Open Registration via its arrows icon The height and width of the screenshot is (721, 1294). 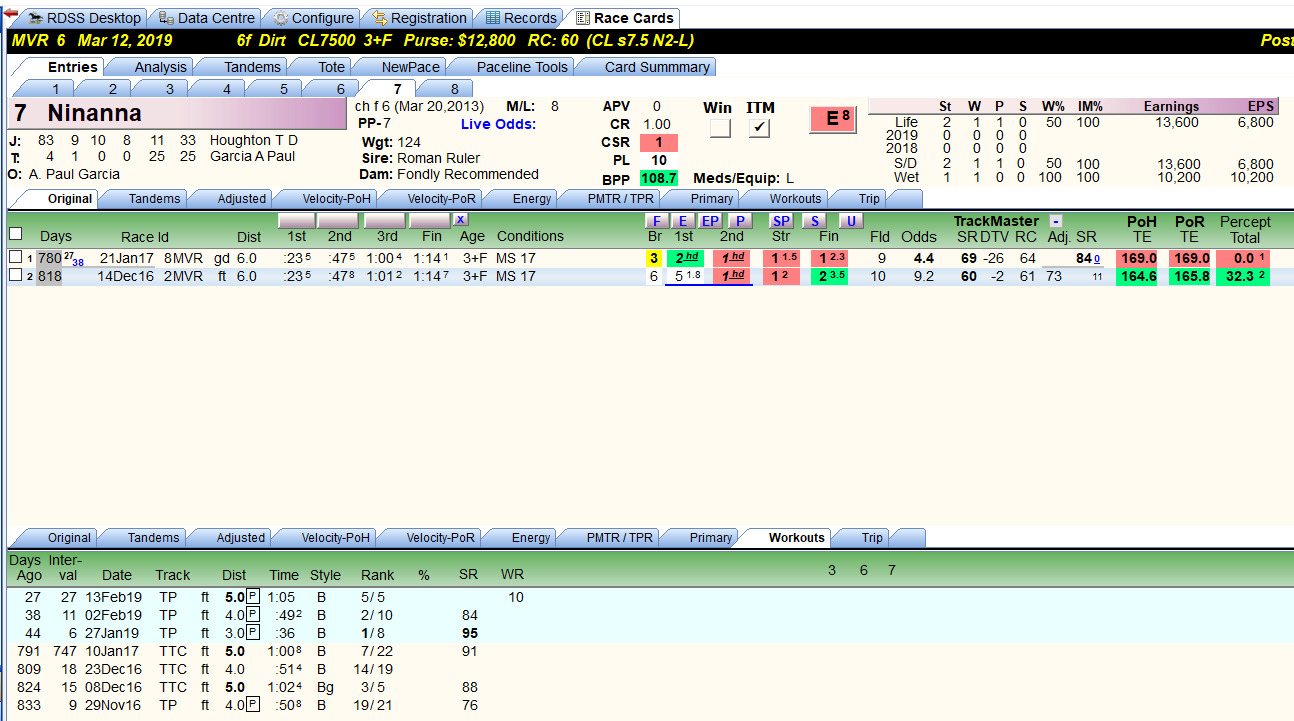[x=379, y=18]
